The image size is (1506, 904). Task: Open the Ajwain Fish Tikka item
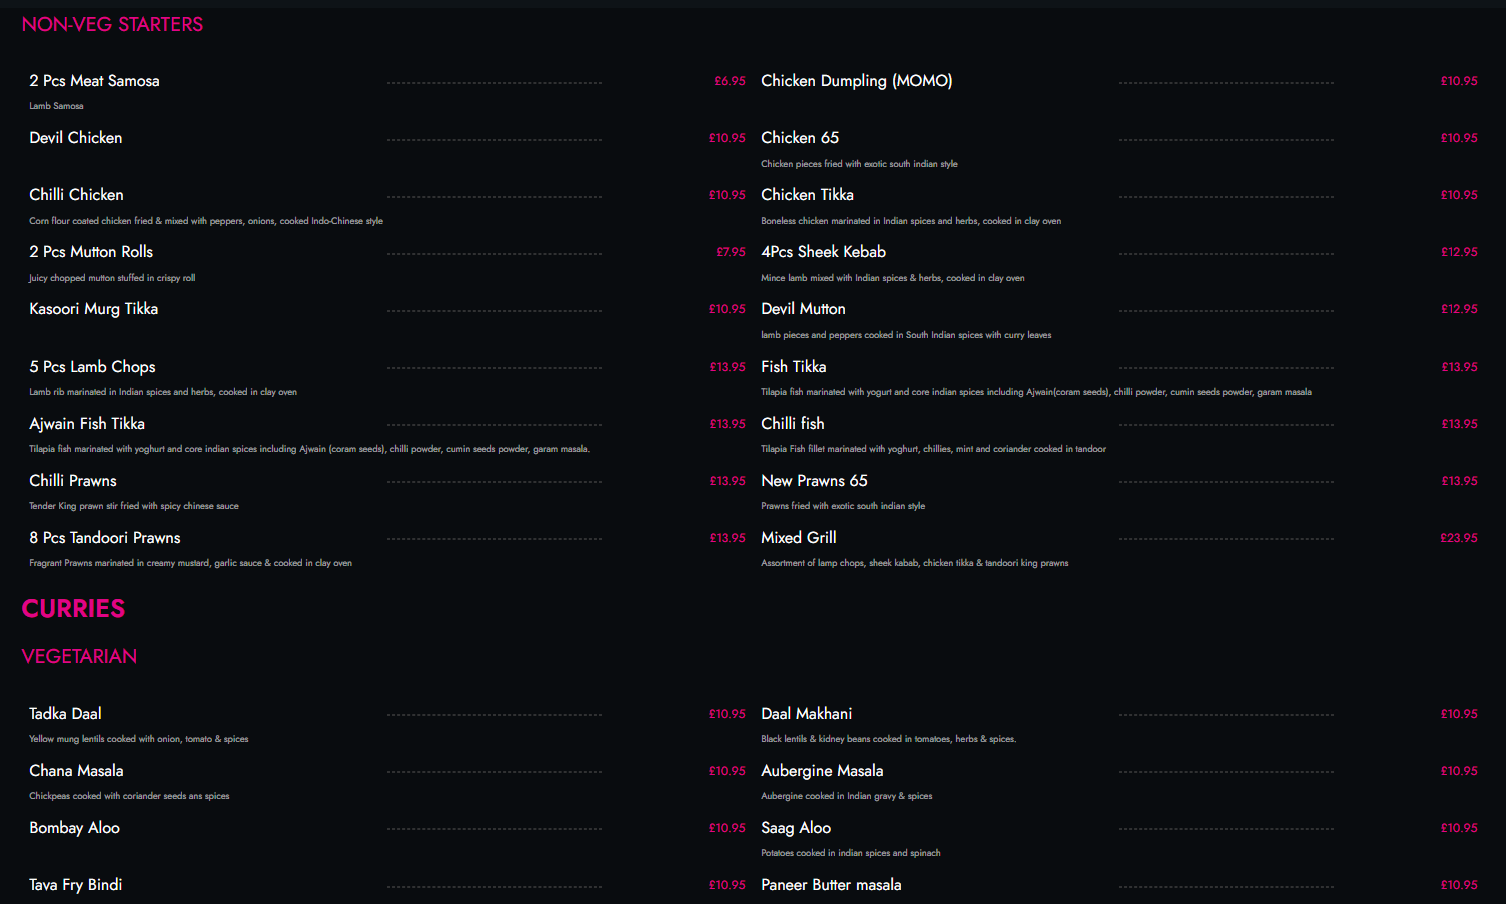87,424
